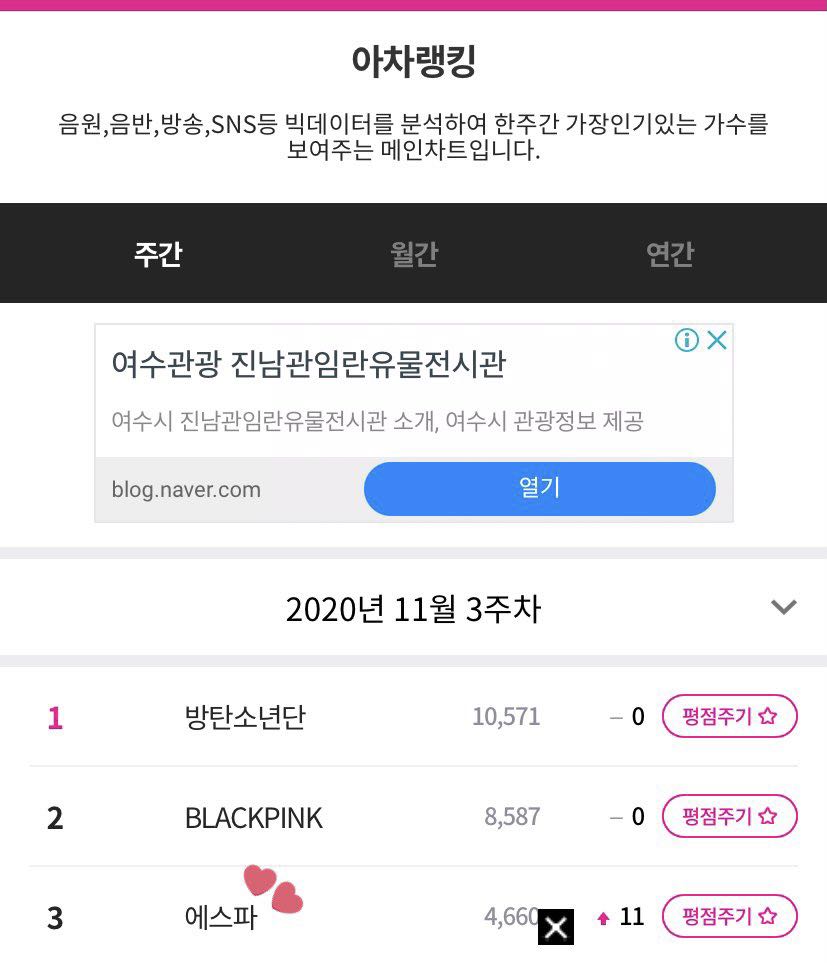Open the 여수관광 진남관임란유물전시관 ad headline
The height and width of the screenshot is (963, 827).
[309, 364]
